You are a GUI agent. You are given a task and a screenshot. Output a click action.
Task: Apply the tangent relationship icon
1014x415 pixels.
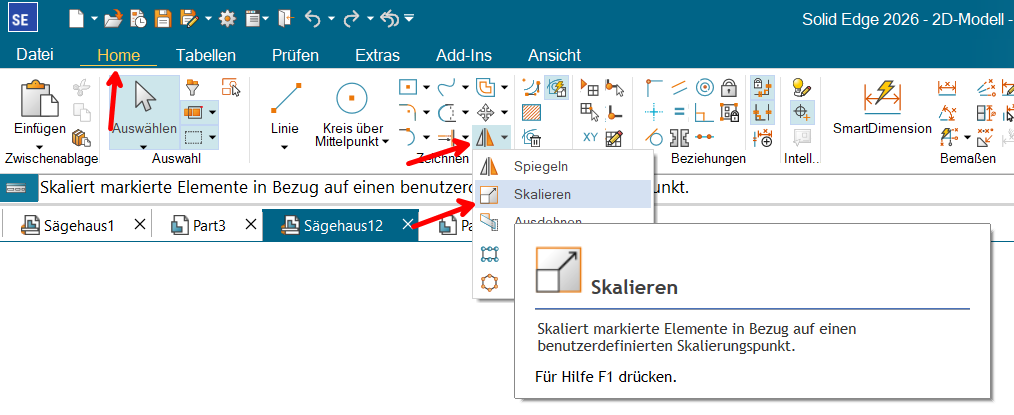click(x=654, y=137)
